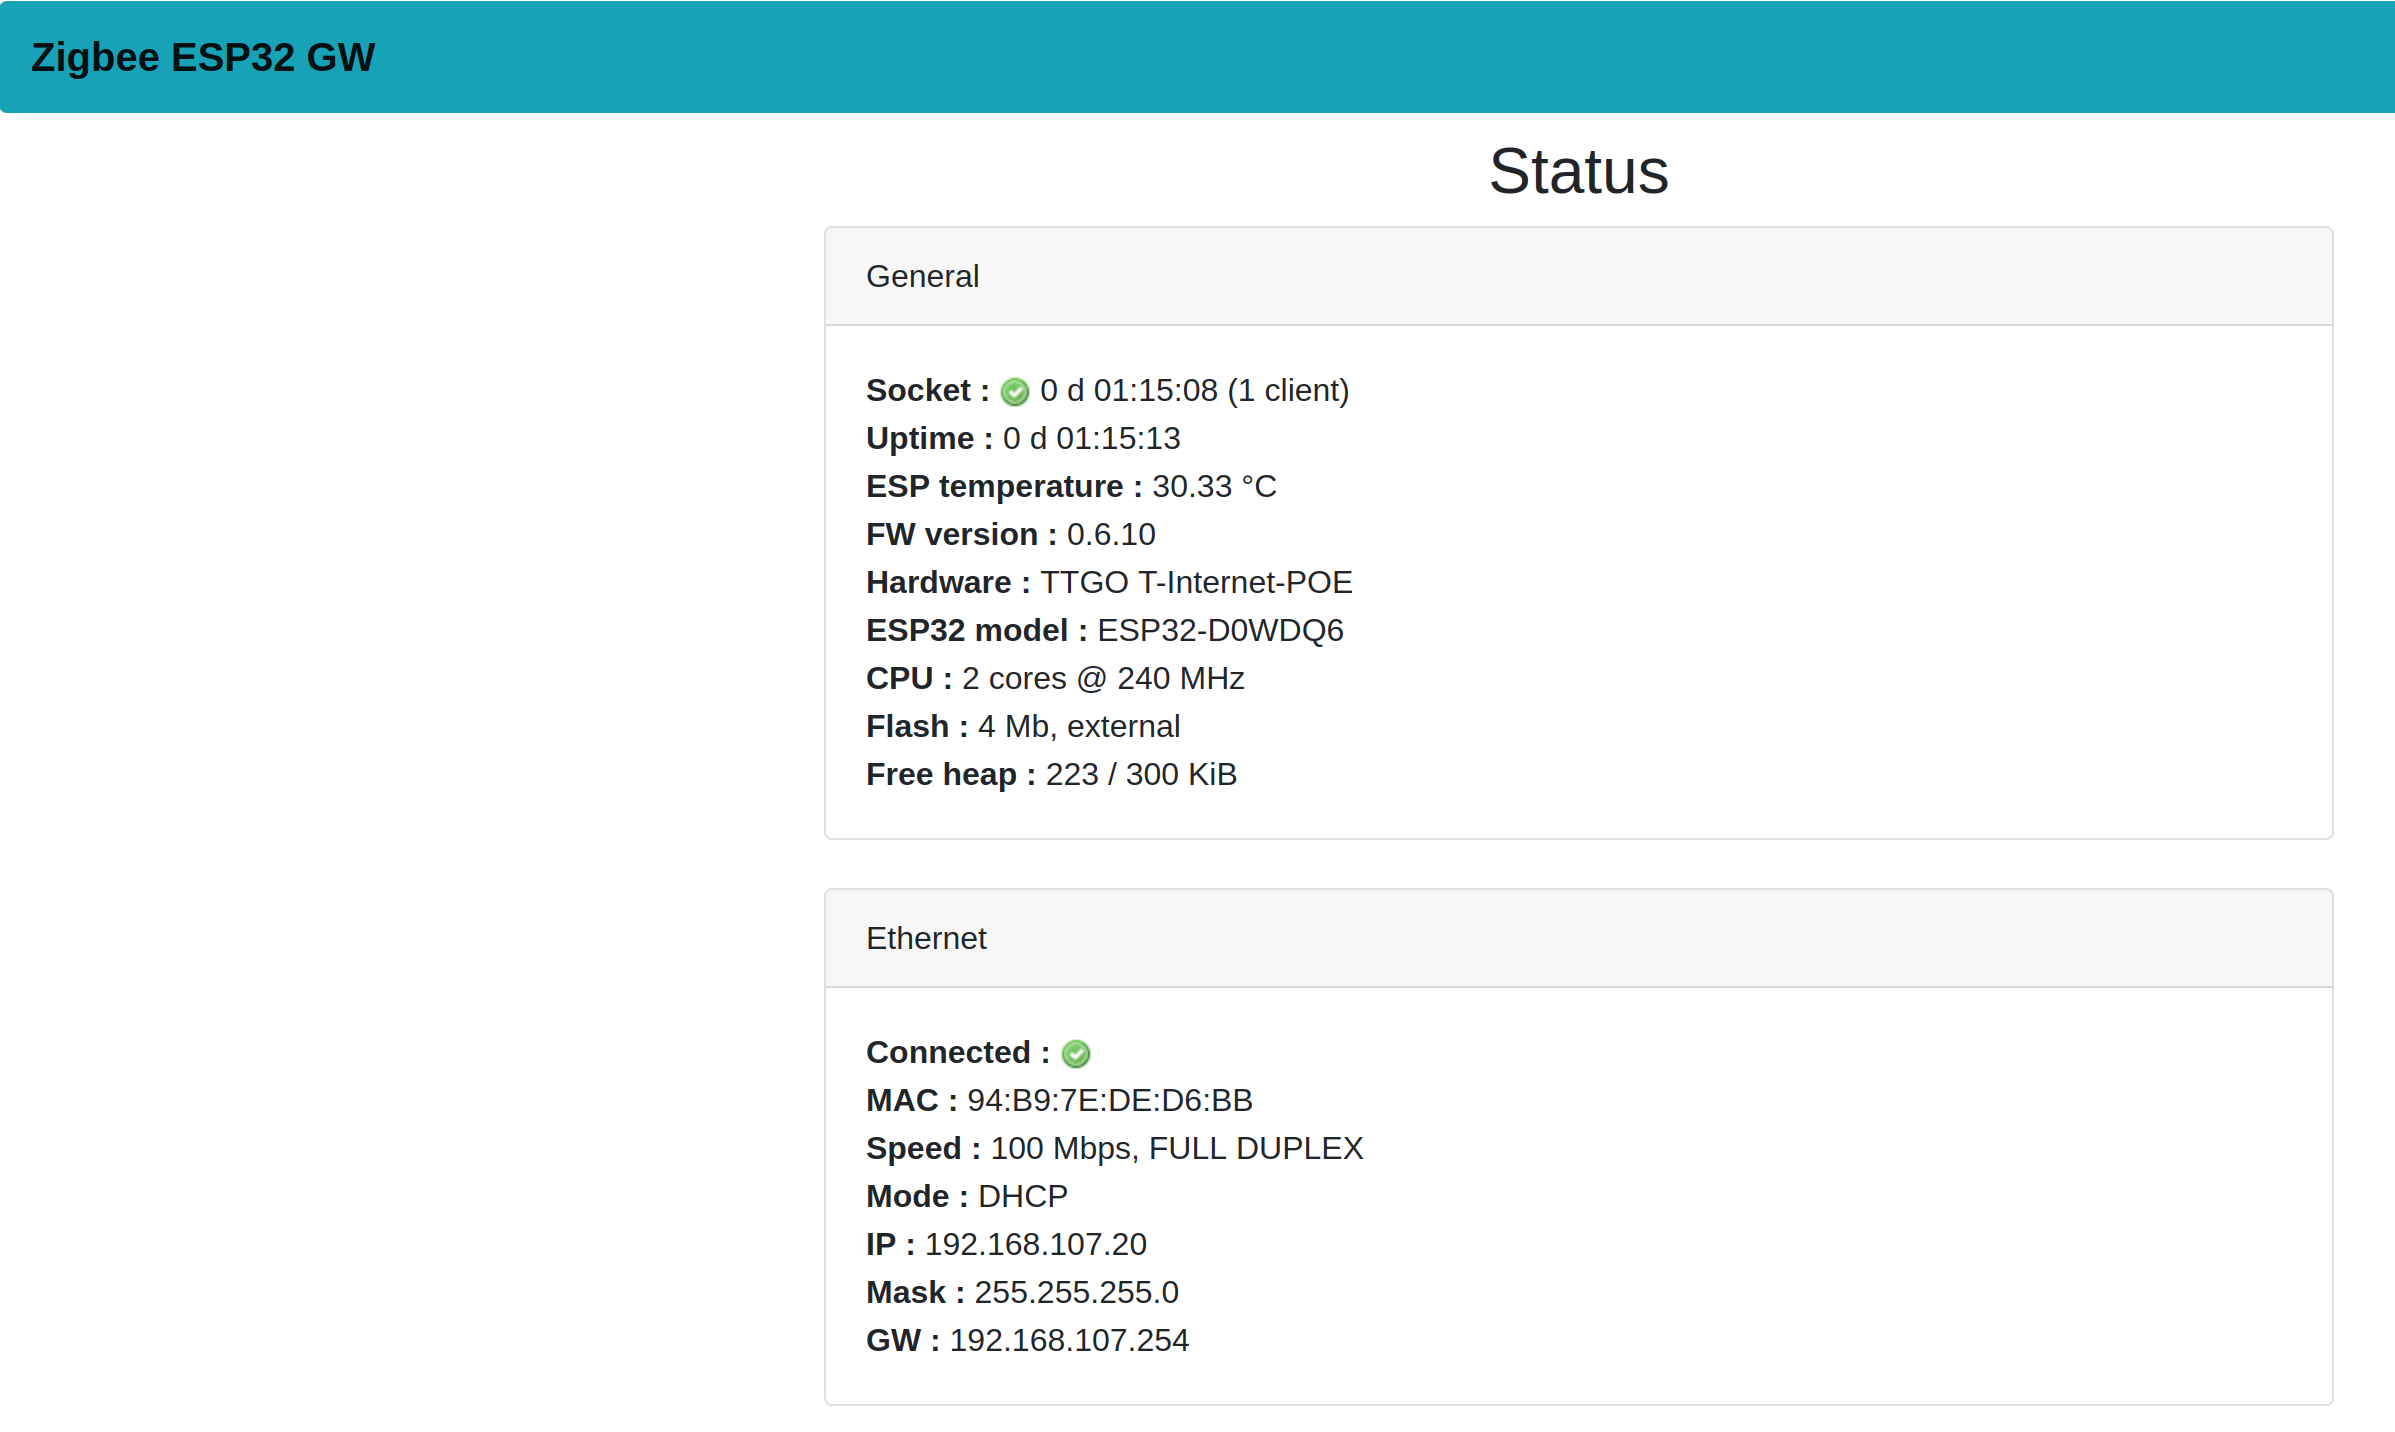Click the General card header
2395x1432 pixels.
click(1578, 276)
